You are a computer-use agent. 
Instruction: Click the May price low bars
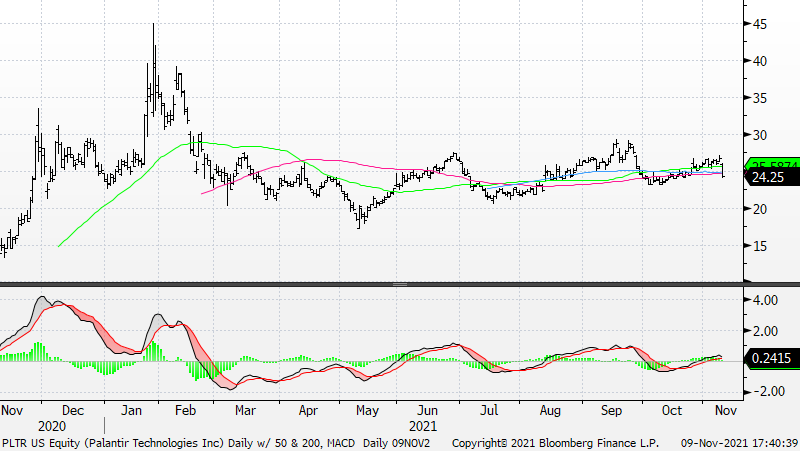[x=360, y=217]
